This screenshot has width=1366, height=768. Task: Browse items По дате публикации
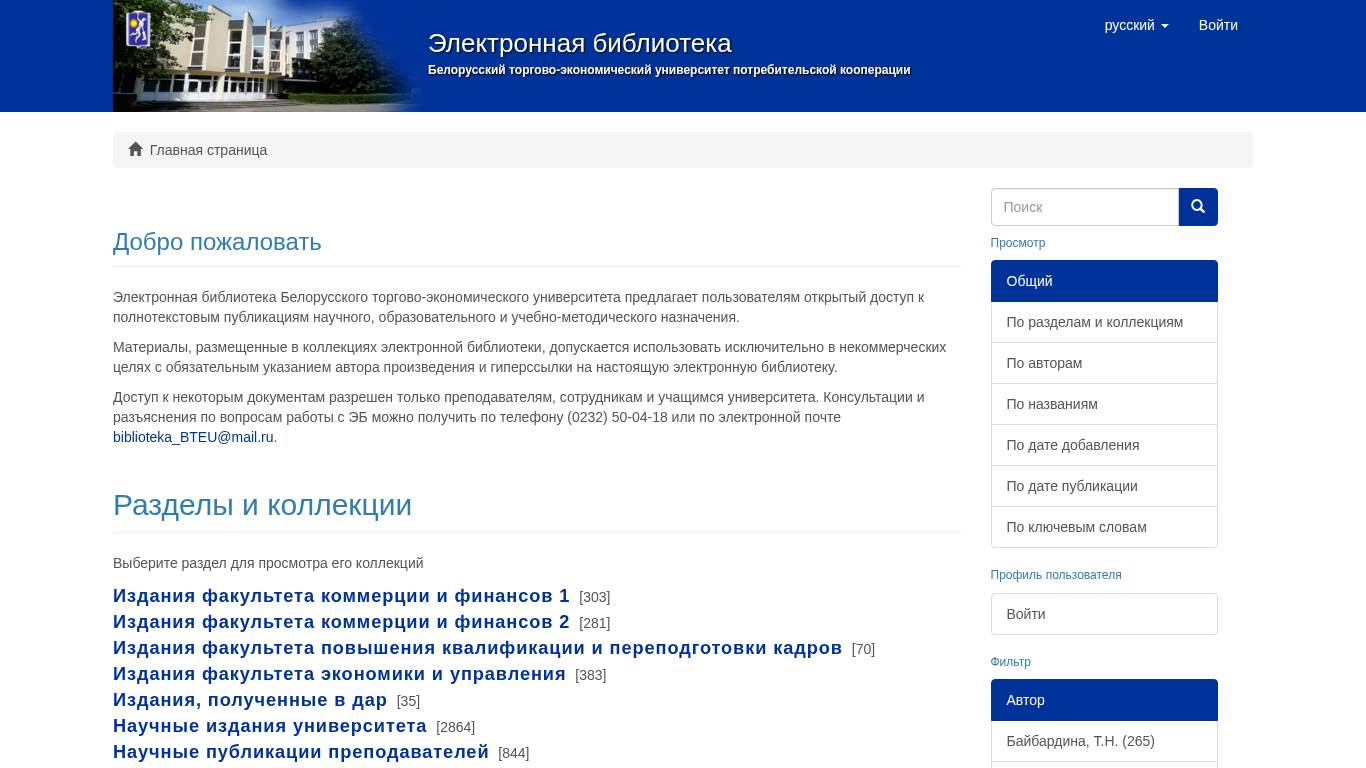(x=1071, y=486)
